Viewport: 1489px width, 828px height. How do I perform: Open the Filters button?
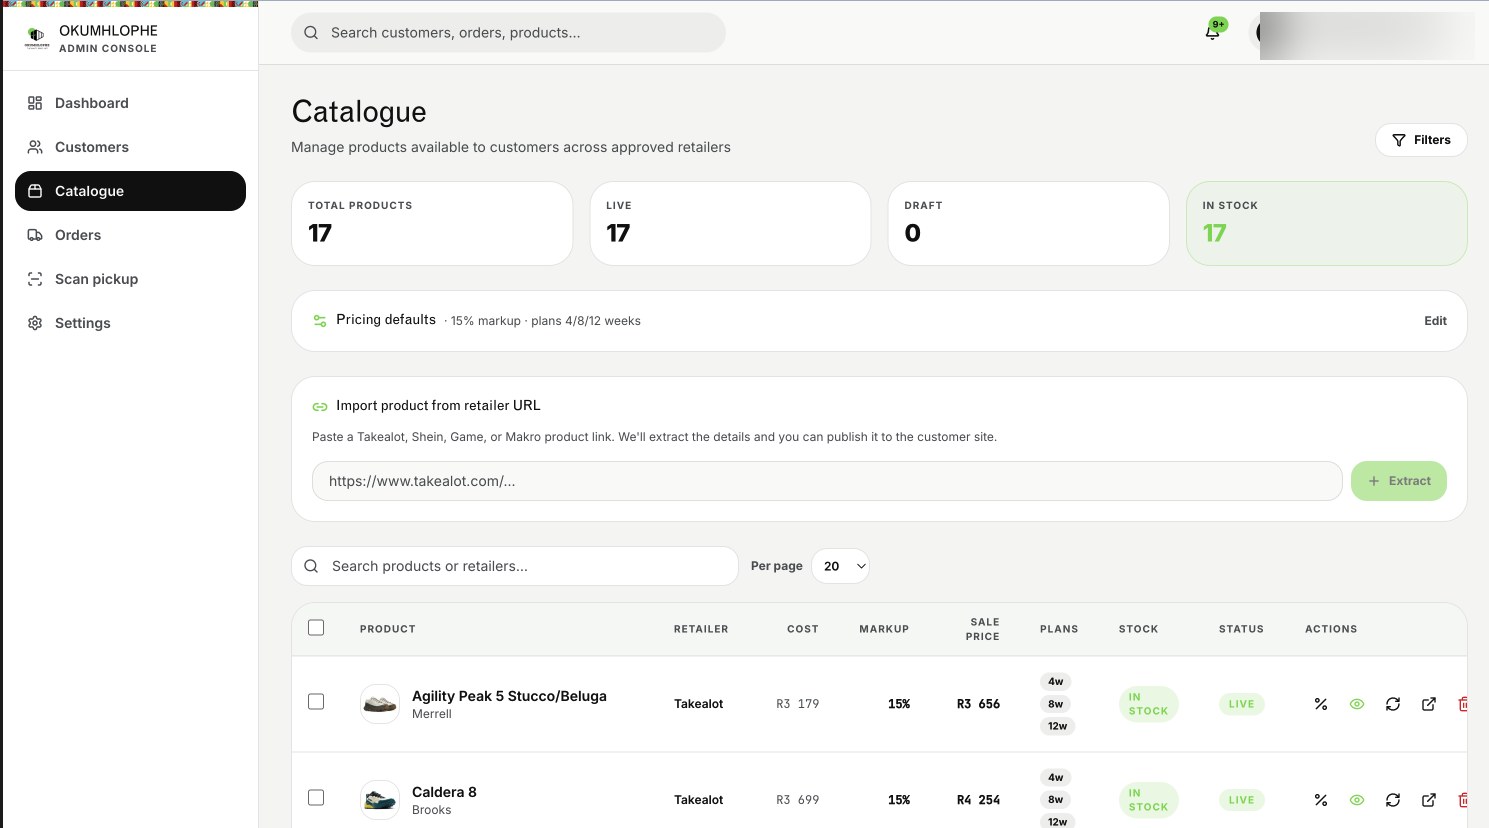[x=1421, y=140]
